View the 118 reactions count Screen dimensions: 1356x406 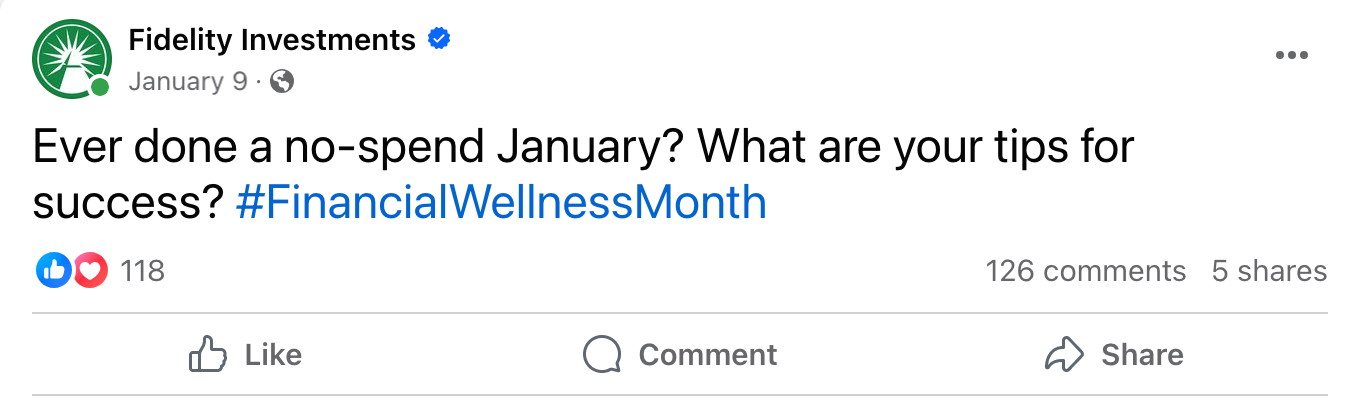pos(142,271)
